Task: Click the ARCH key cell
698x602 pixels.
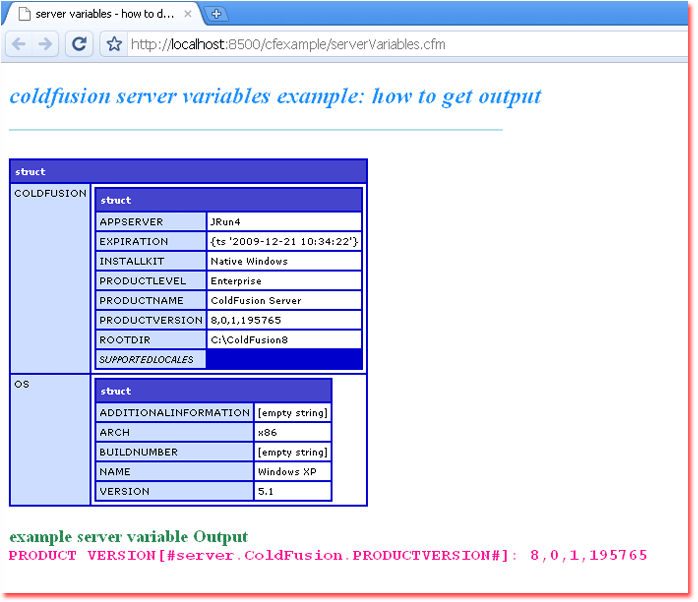Action: click(x=174, y=432)
